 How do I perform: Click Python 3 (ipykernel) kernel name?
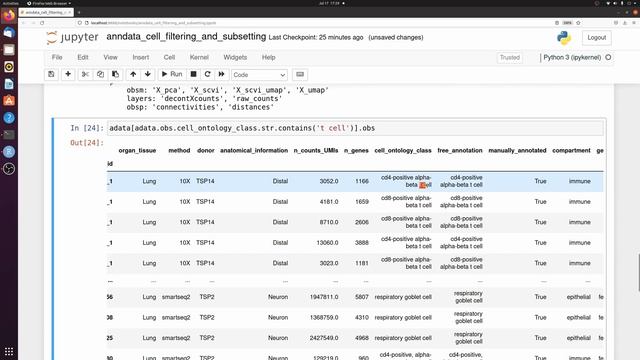click(572, 58)
